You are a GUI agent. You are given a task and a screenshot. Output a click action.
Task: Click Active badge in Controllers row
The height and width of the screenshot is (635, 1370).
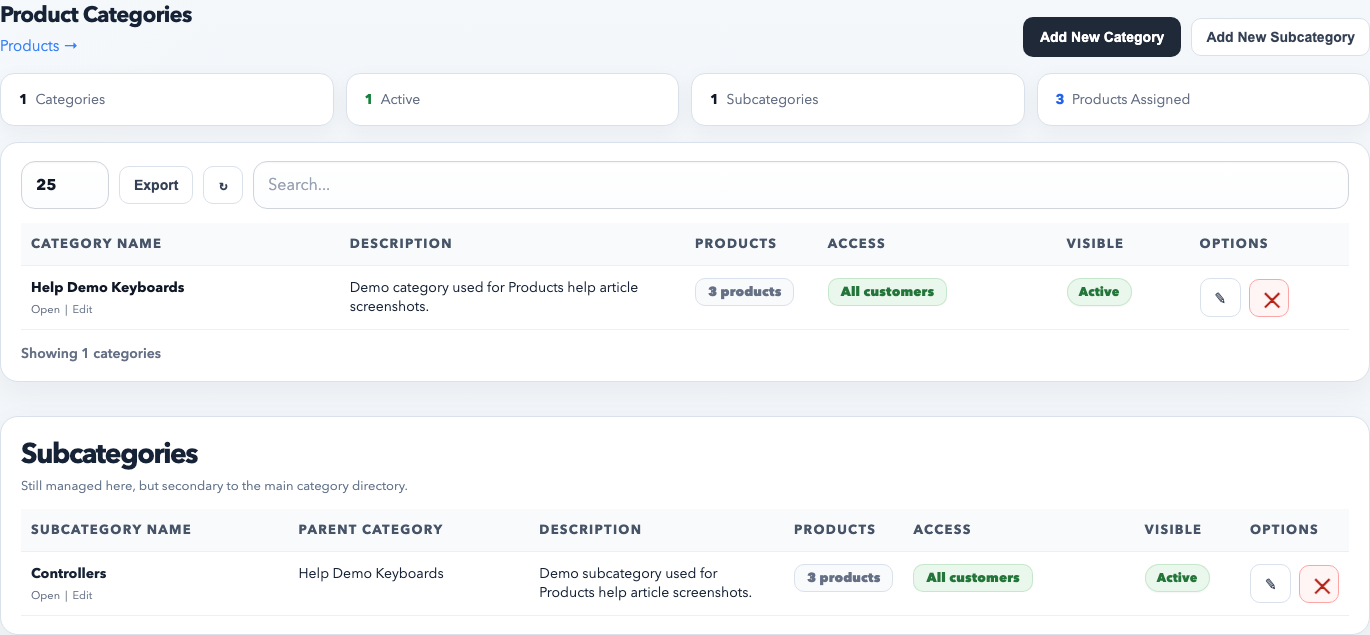coord(1177,578)
